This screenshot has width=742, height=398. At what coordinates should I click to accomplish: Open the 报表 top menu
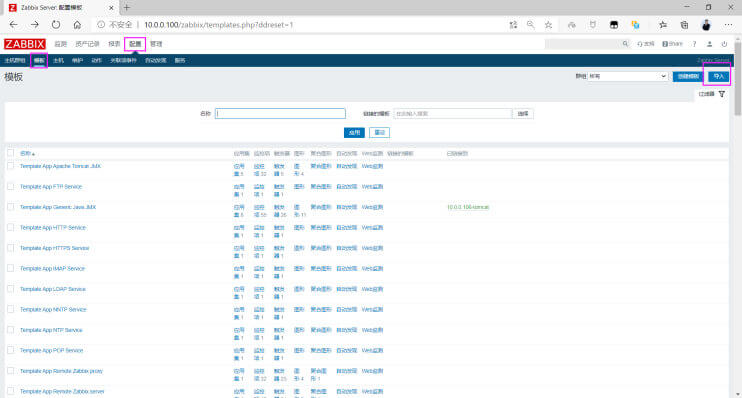click(x=114, y=44)
